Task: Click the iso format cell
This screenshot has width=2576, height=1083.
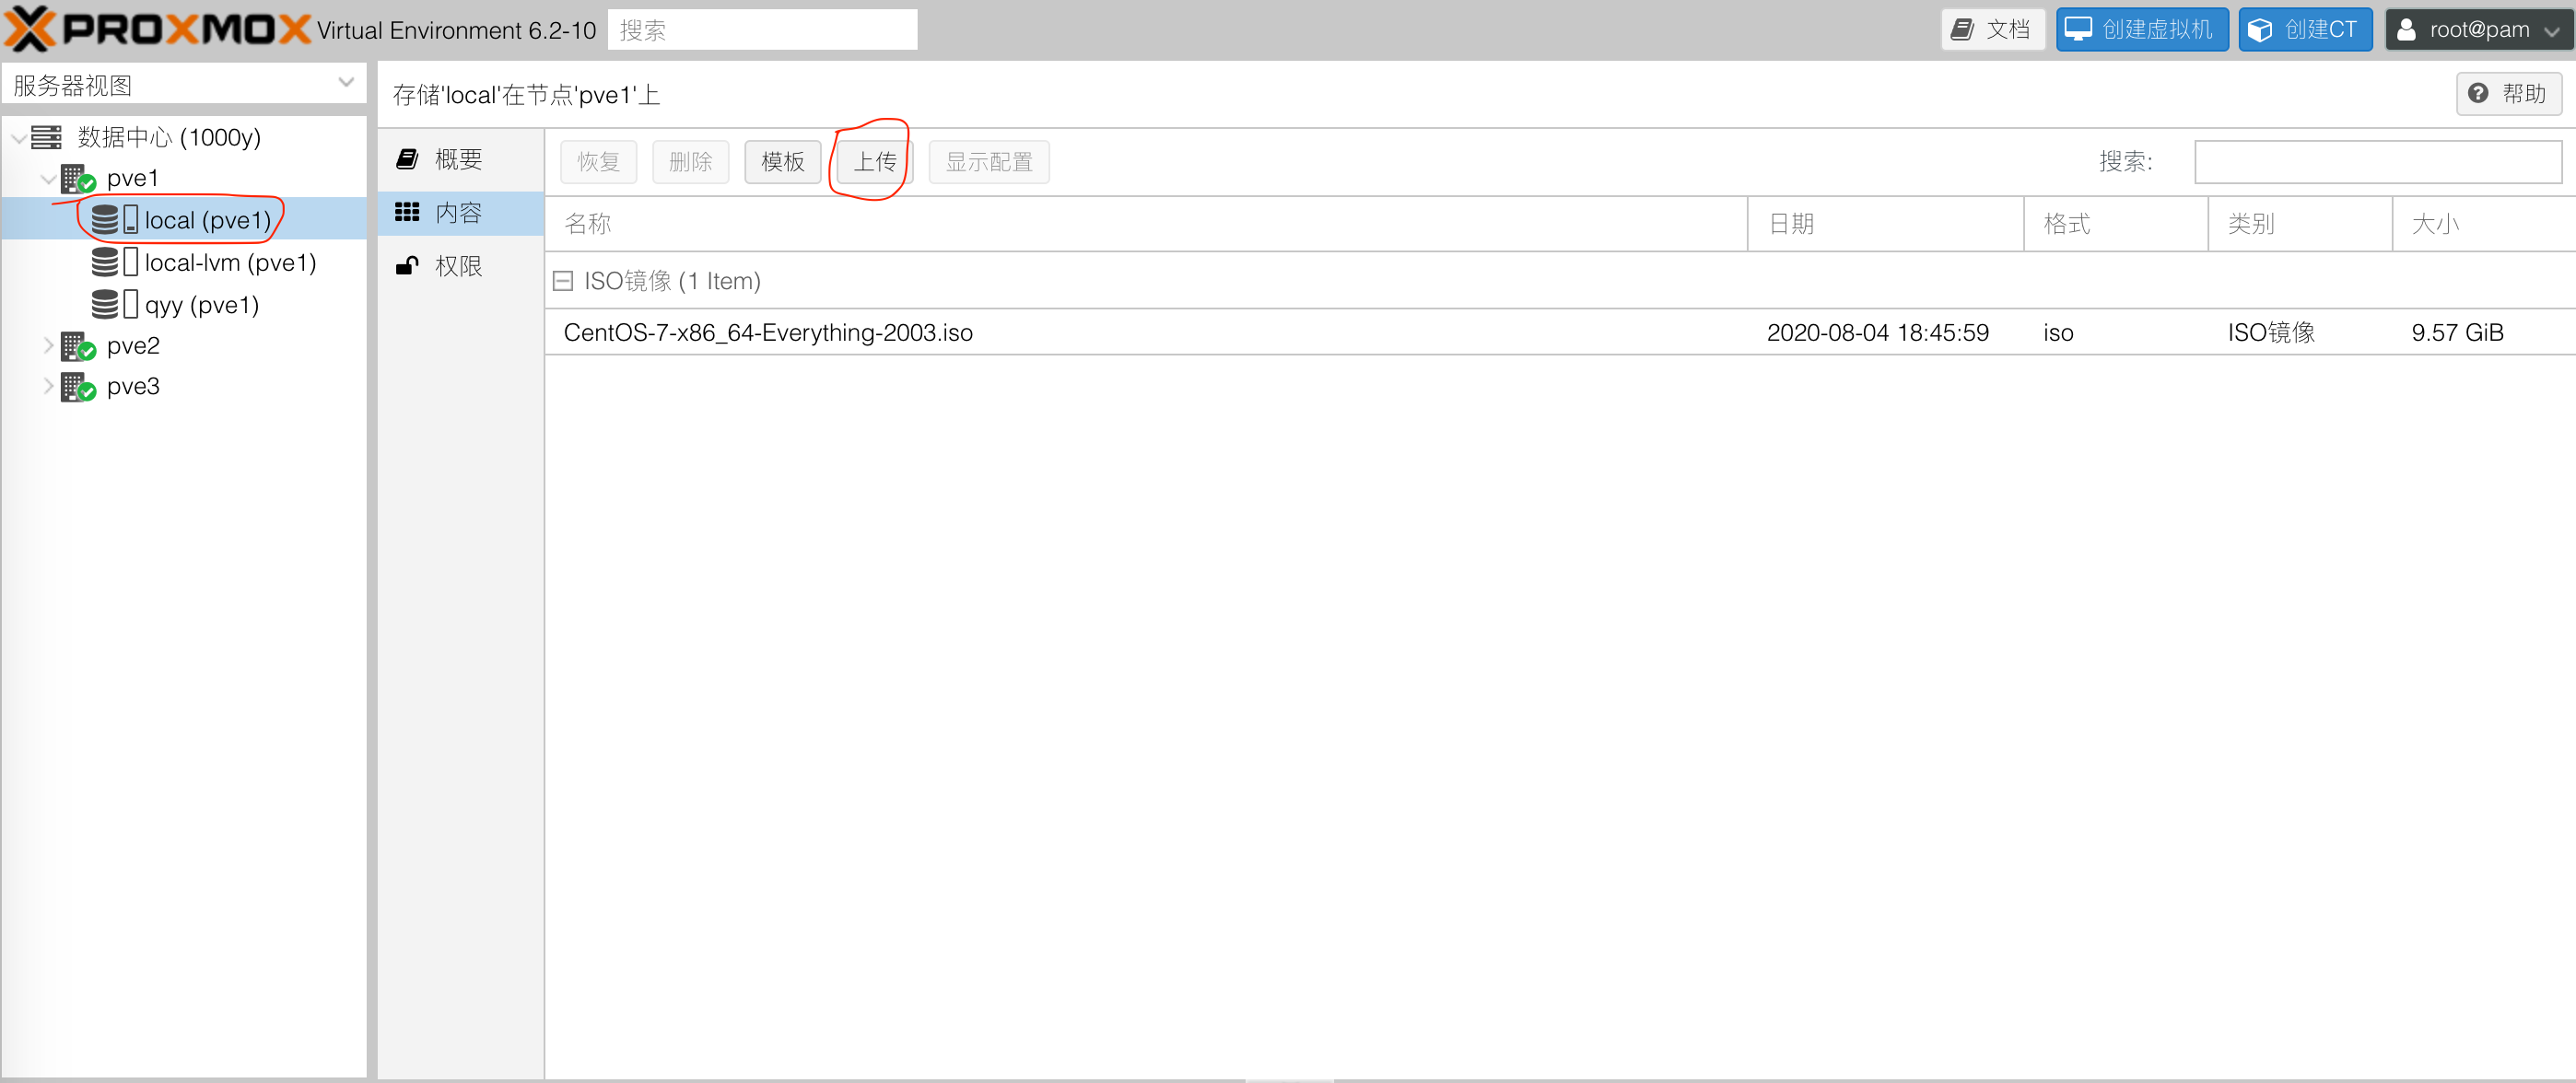Action: [2058, 333]
